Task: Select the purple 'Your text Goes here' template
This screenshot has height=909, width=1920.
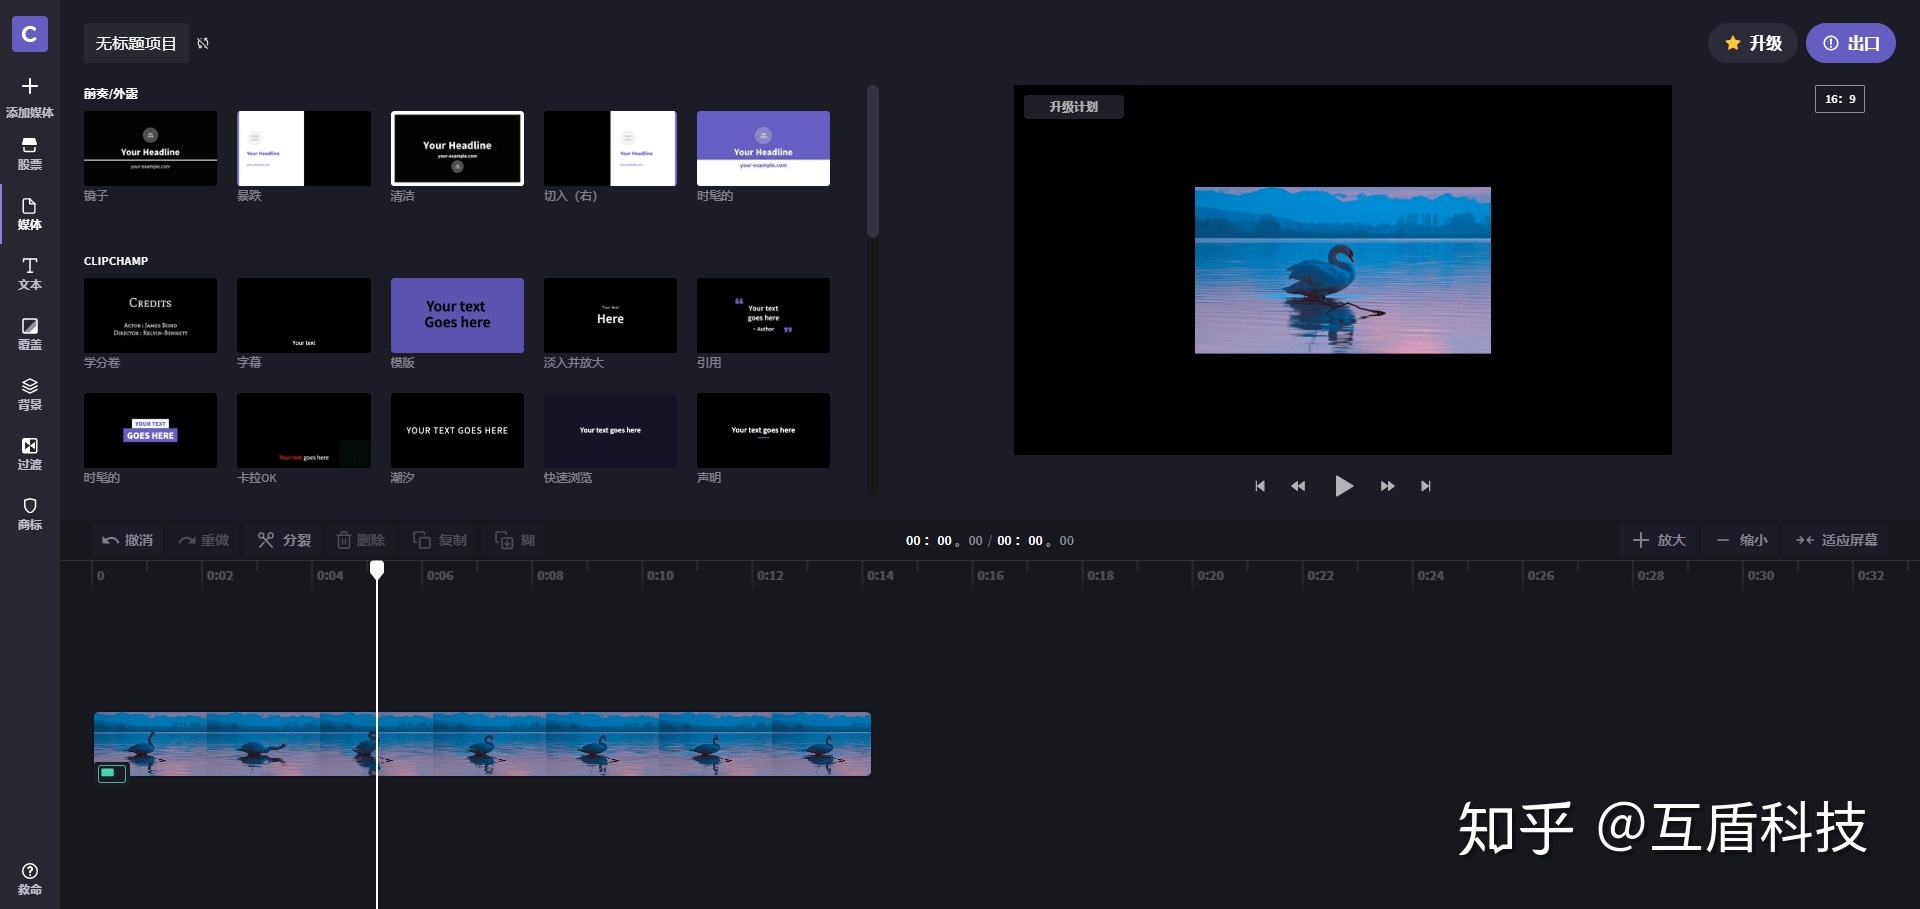Action: (x=457, y=315)
